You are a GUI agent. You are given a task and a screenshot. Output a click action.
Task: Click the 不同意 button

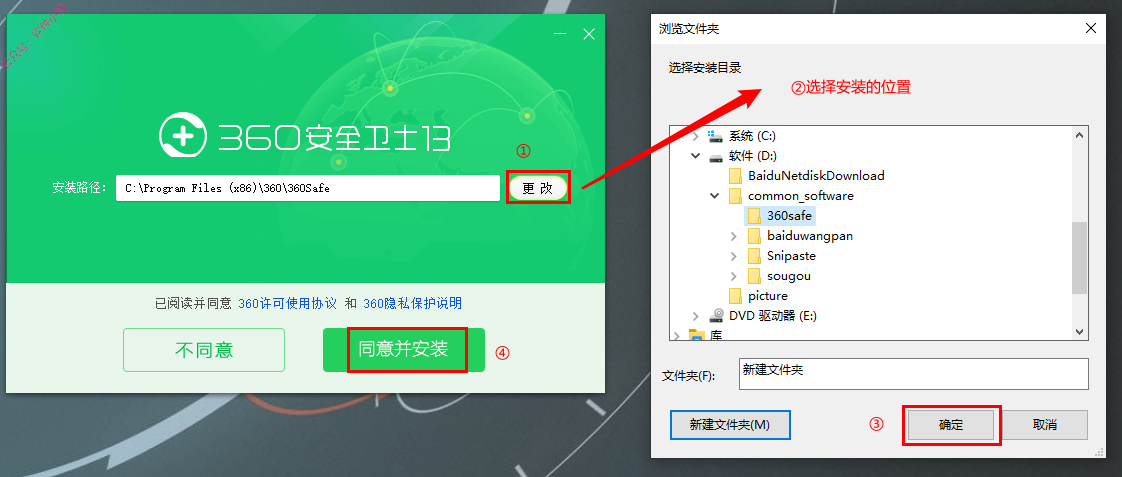(x=204, y=350)
